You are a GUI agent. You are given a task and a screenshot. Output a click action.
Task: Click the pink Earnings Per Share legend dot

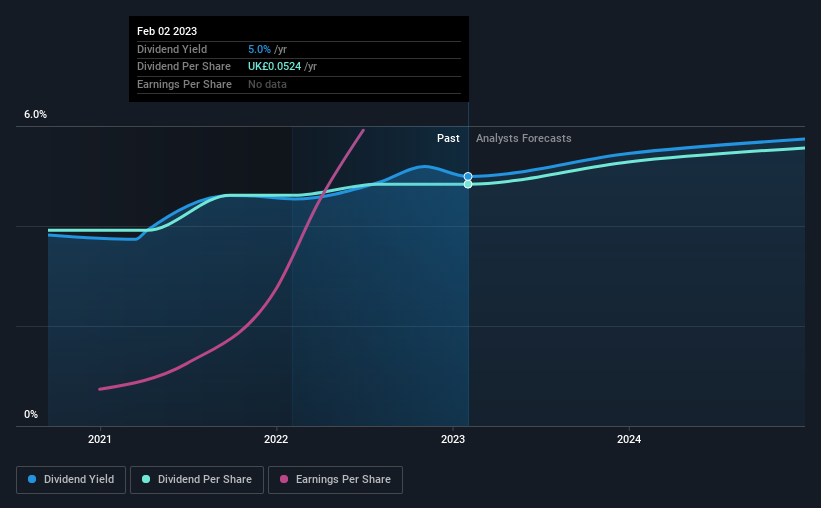[284, 479]
